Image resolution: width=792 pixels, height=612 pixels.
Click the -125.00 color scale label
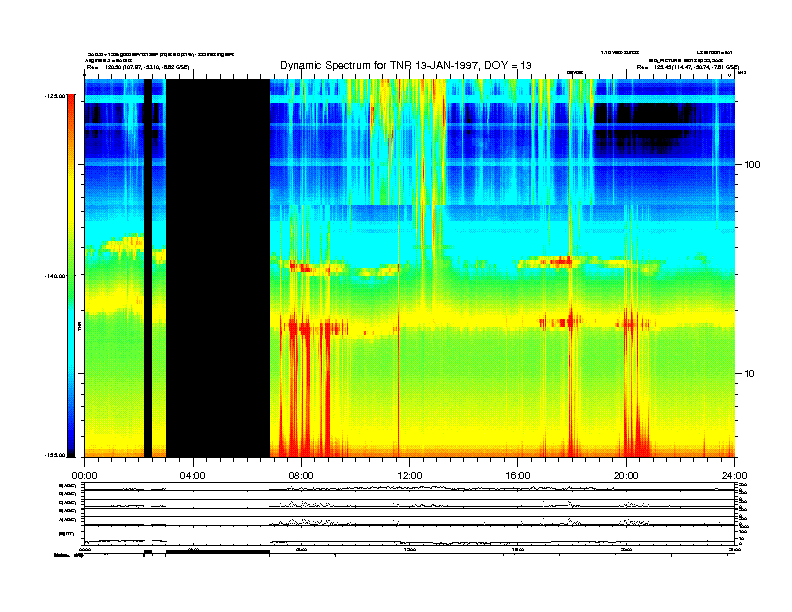pyautogui.click(x=55, y=95)
